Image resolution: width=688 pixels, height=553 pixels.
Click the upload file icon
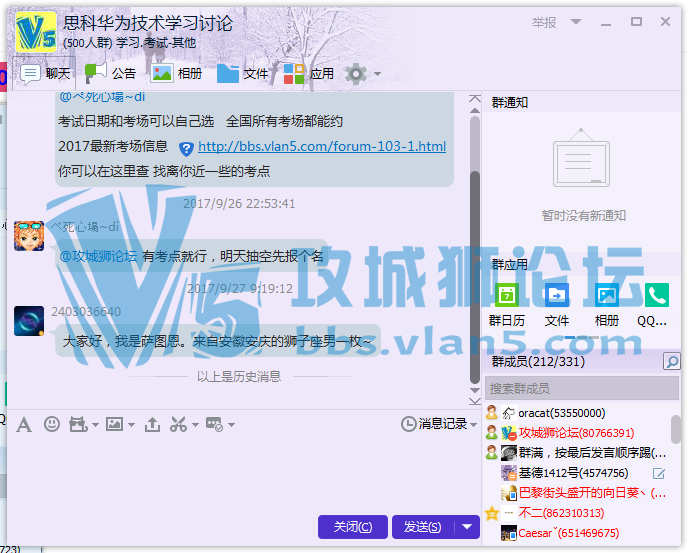click(152, 424)
